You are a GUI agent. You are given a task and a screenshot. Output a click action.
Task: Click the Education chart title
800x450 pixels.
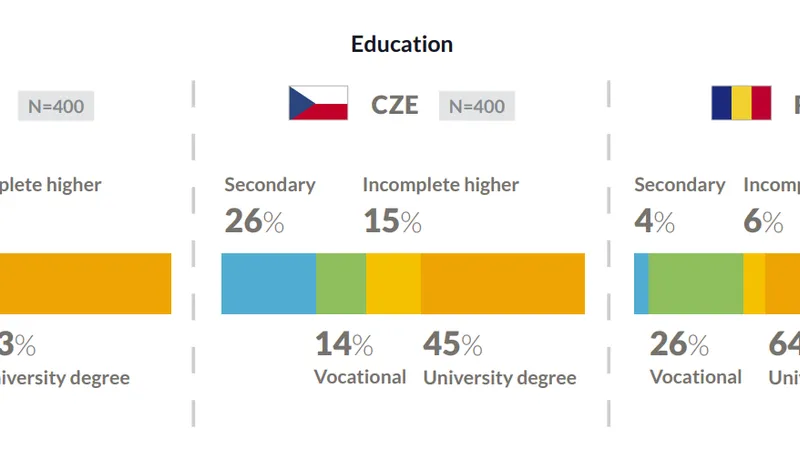tap(402, 44)
